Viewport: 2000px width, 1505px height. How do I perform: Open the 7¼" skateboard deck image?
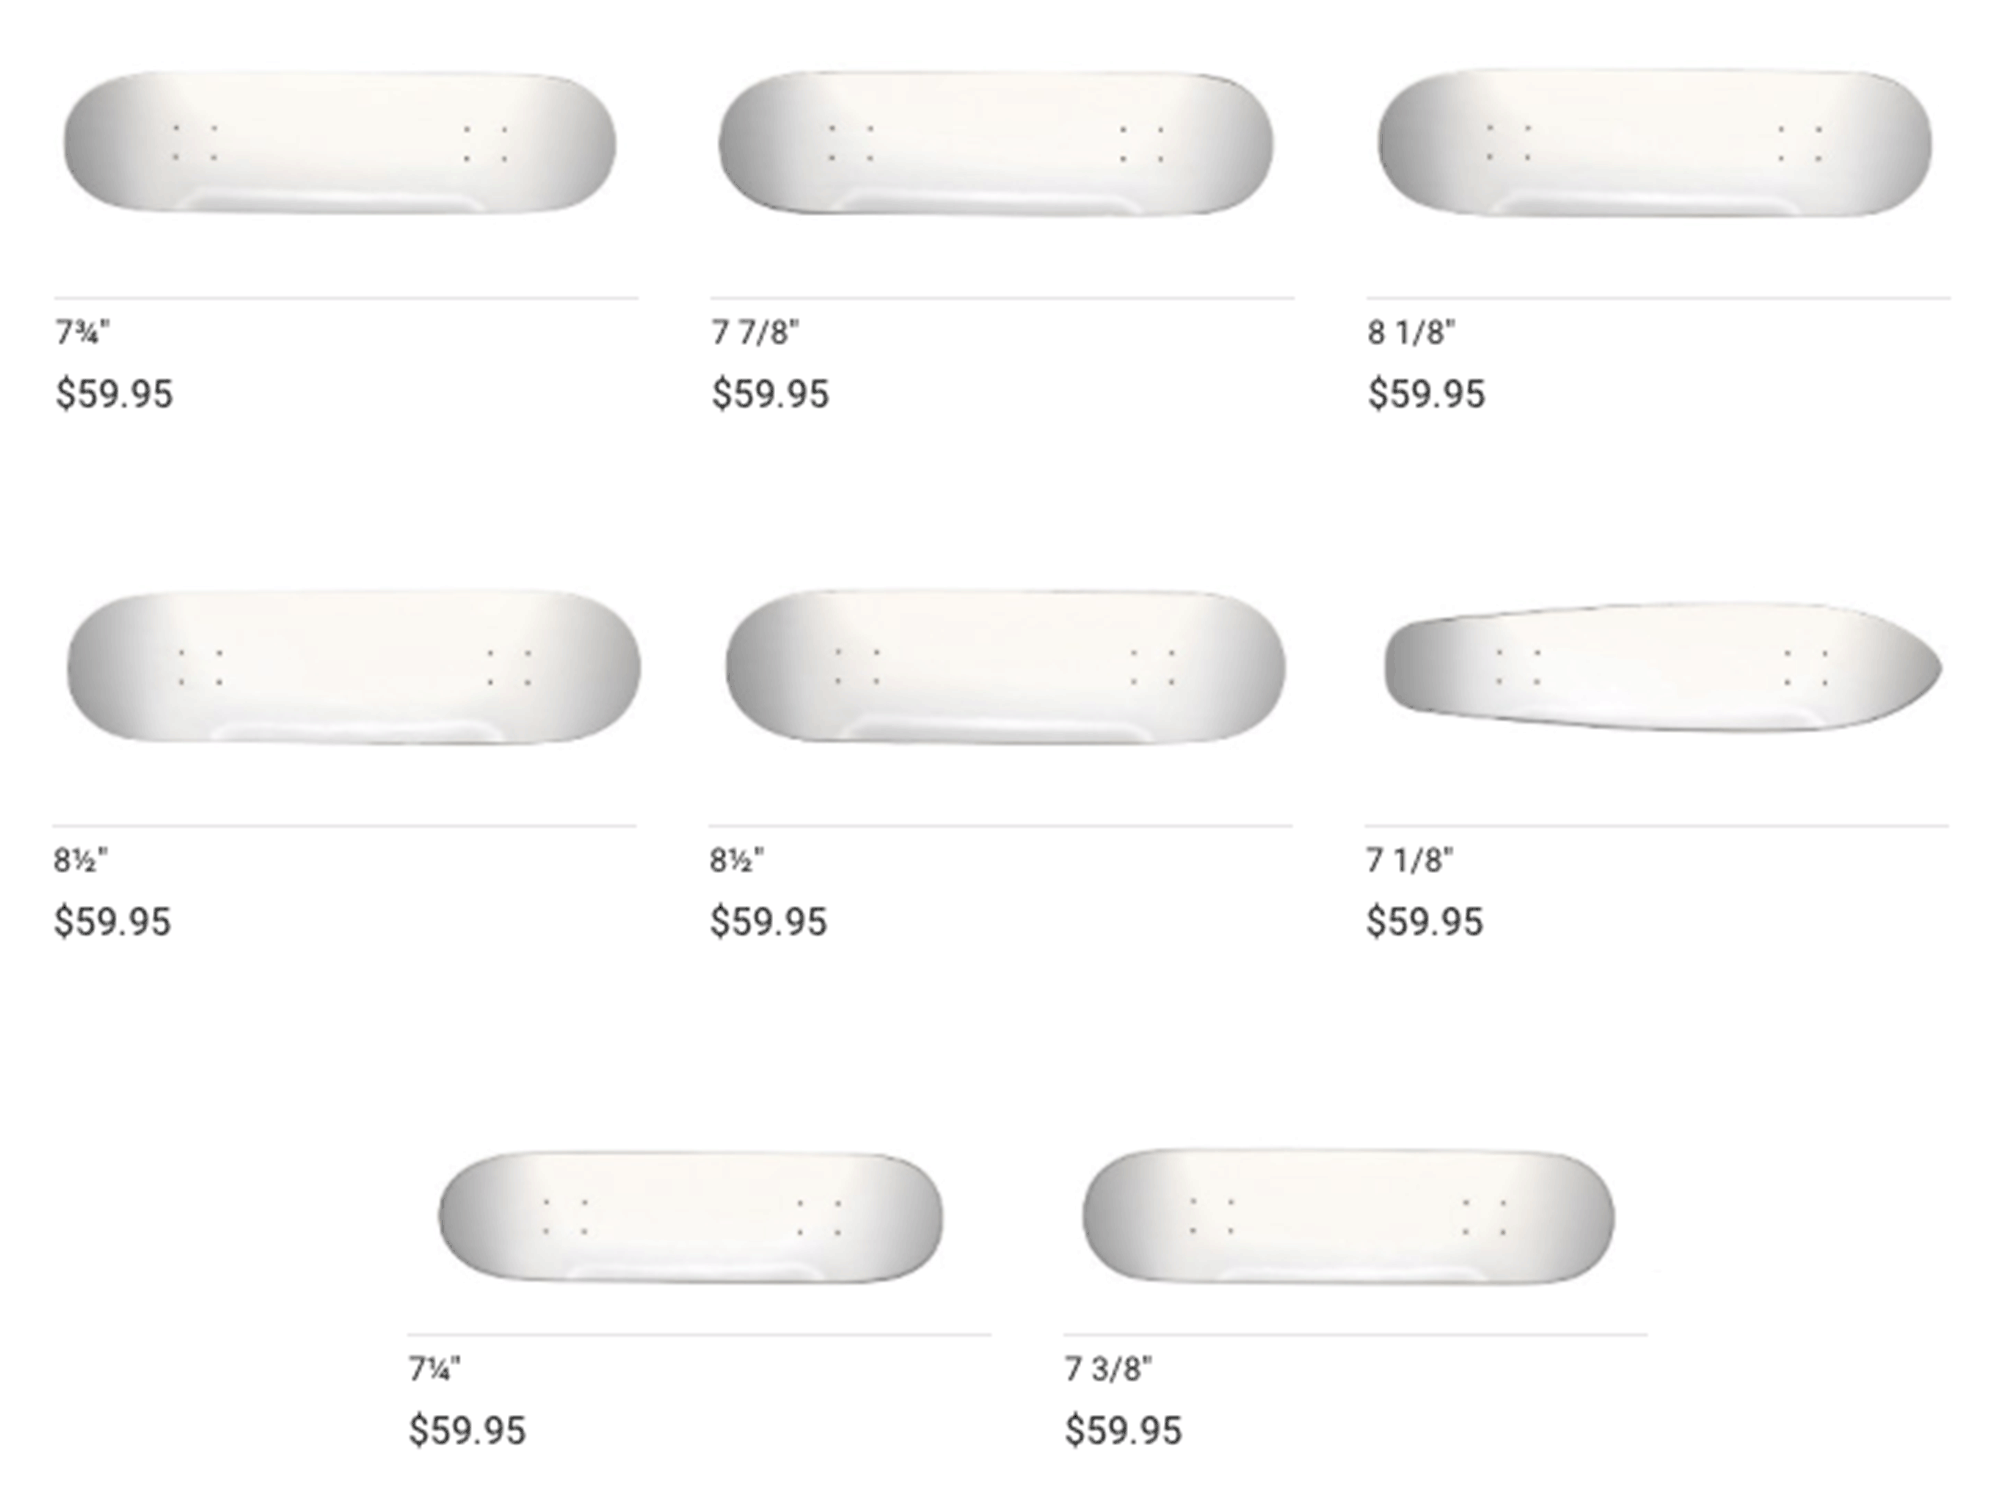(691, 1217)
